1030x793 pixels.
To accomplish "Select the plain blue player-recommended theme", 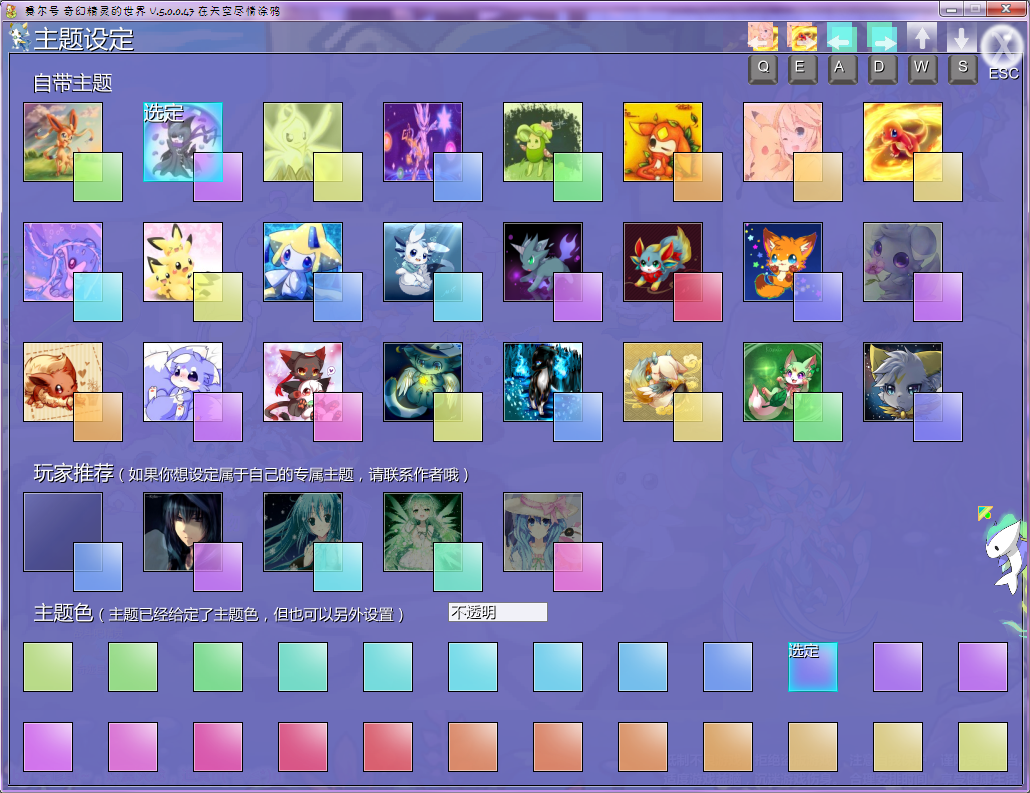I will point(63,532).
